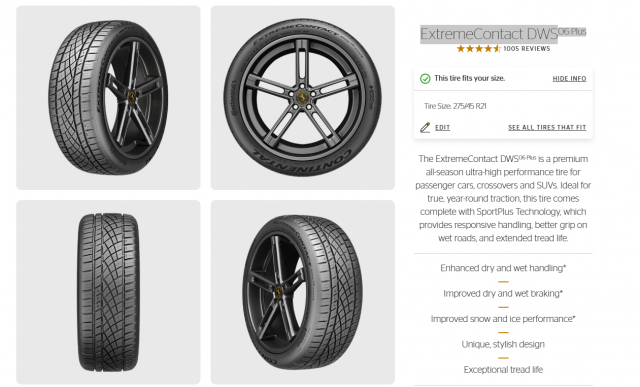The width and height of the screenshot is (640, 387).
Task: Click 'Unique, stylish design' feature
Action: (x=503, y=344)
